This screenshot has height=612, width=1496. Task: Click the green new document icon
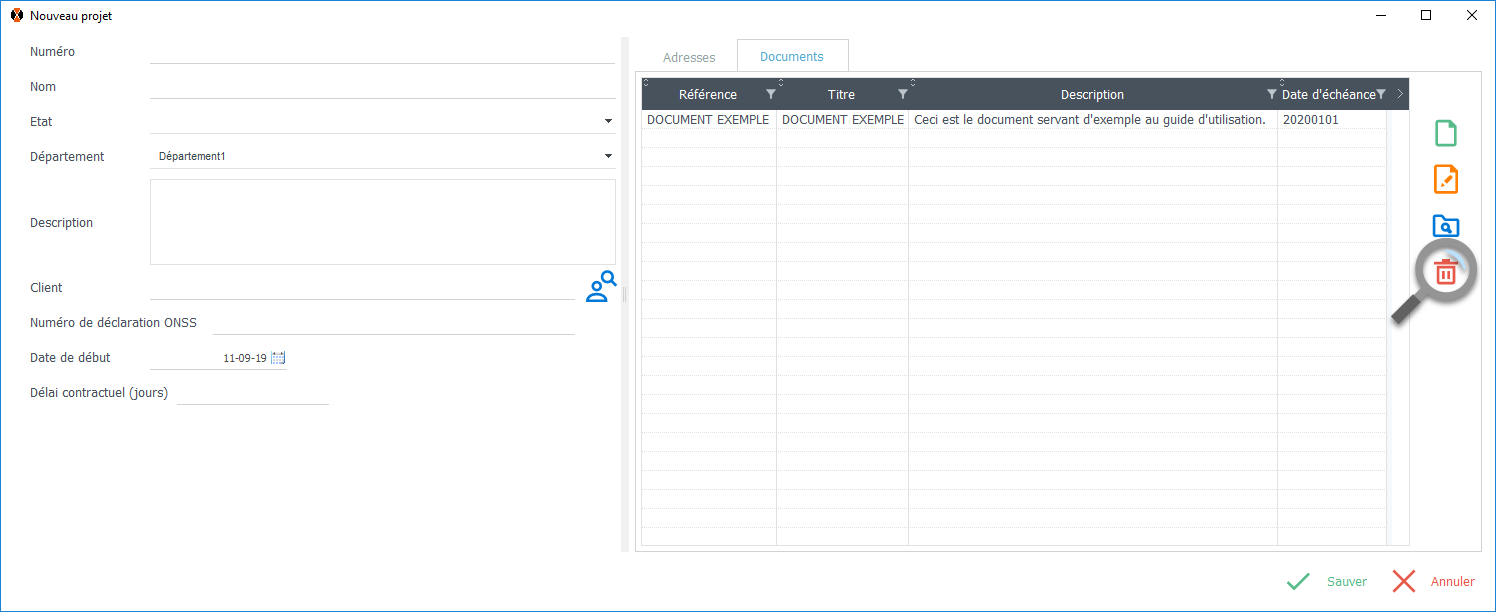click(1446, 133)
